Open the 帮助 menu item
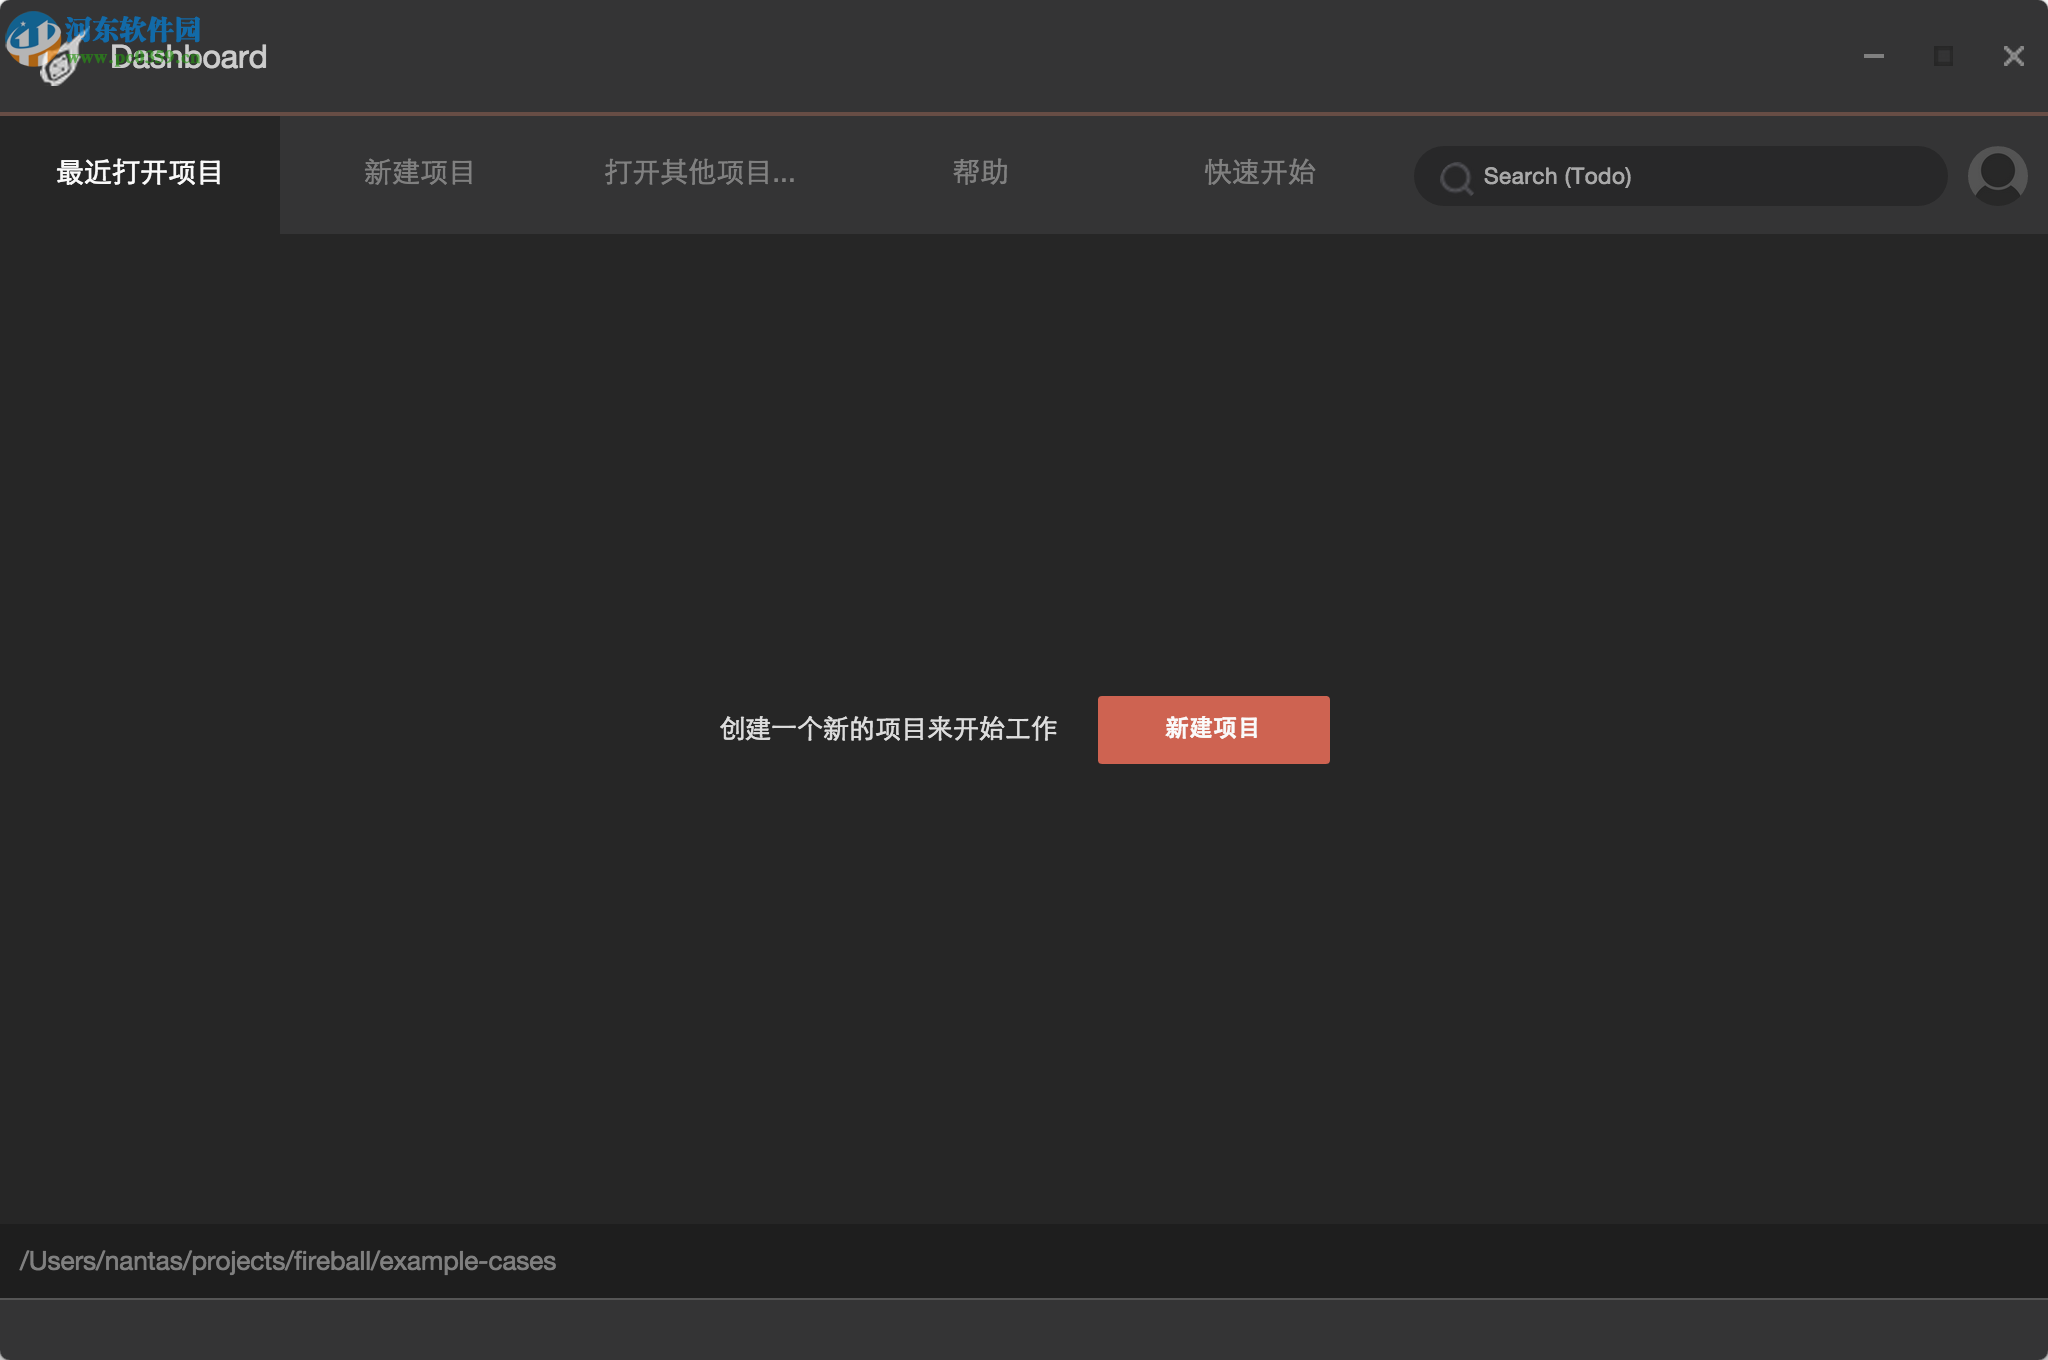This screenshot has height=1360, width=2048. tap(981, 172)
